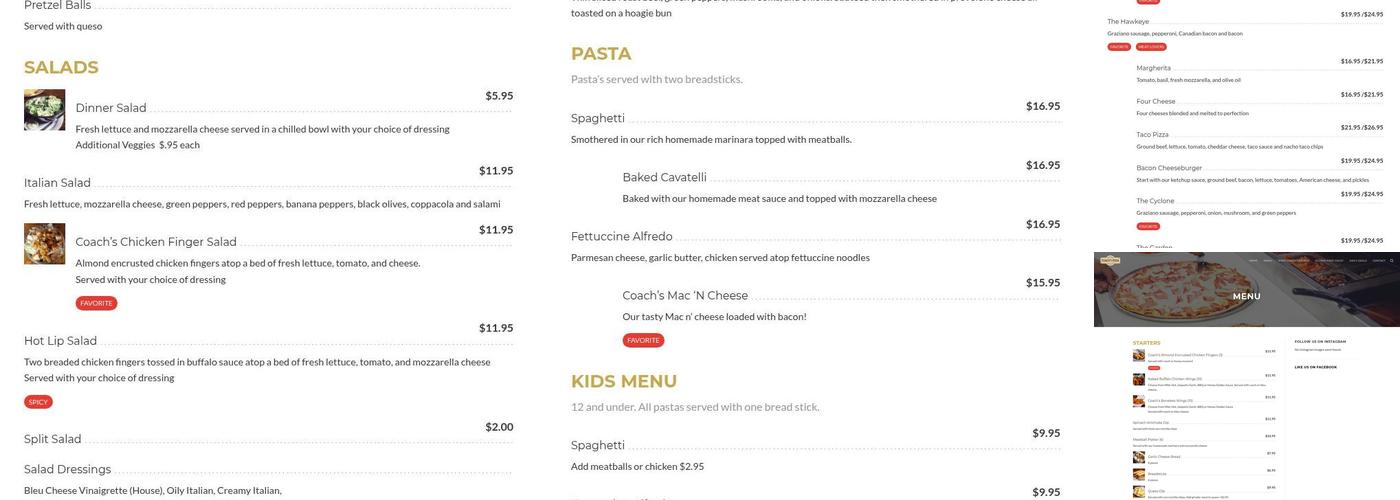This screenshot has height=500, width=1400.
Task: Click the Split Salad menu entry
Action: click(52, 439)
